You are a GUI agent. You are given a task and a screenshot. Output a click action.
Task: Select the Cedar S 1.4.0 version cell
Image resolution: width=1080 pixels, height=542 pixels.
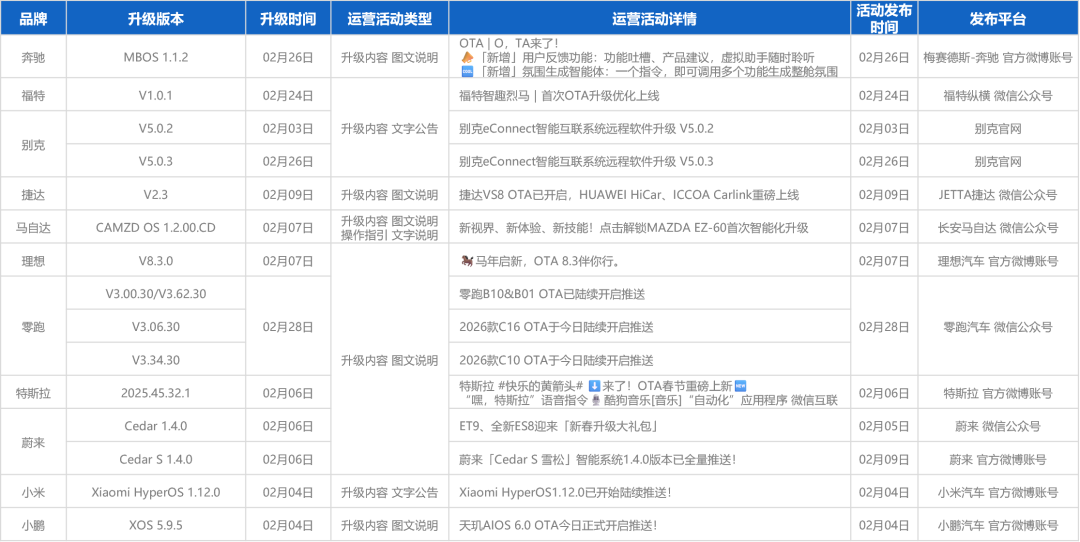click(x=156, y=459)
